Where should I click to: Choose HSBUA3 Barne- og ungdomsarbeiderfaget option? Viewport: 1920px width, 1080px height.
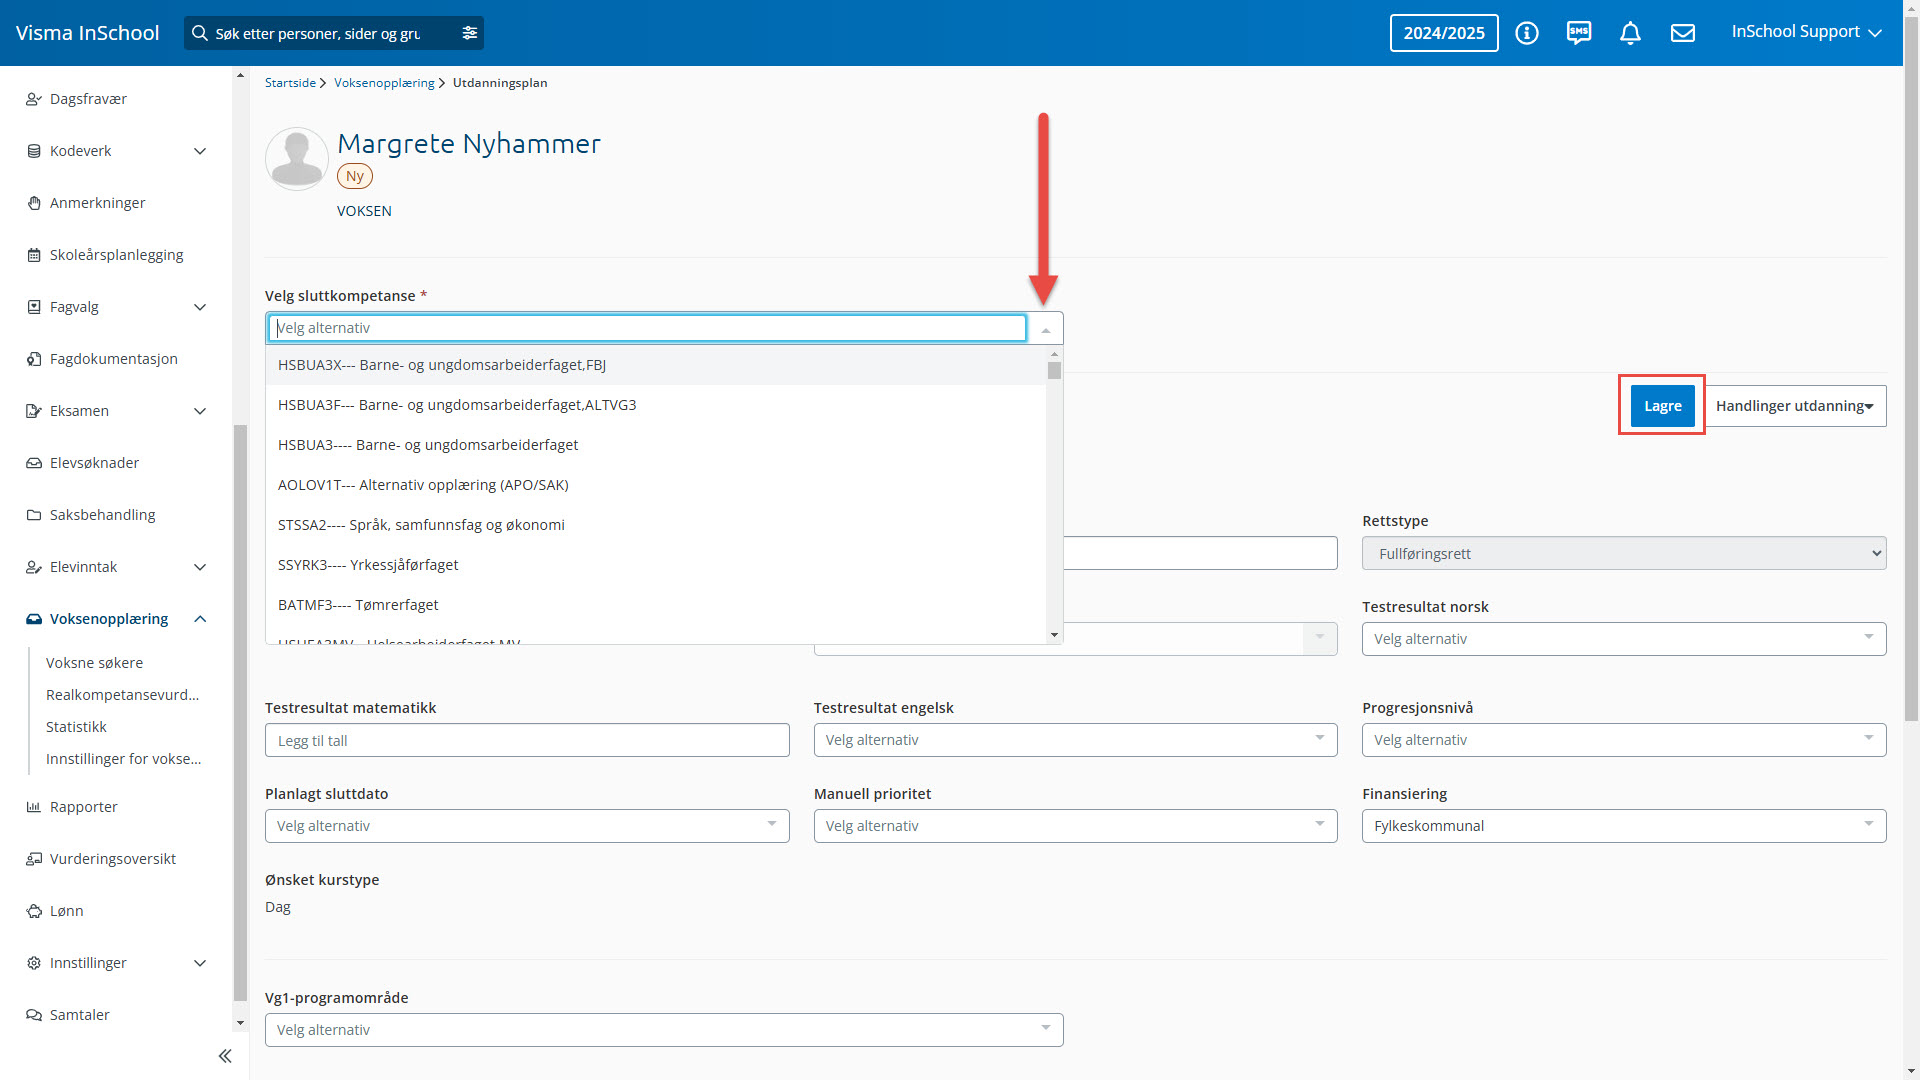pyautogui.click(x=428, y=445)
